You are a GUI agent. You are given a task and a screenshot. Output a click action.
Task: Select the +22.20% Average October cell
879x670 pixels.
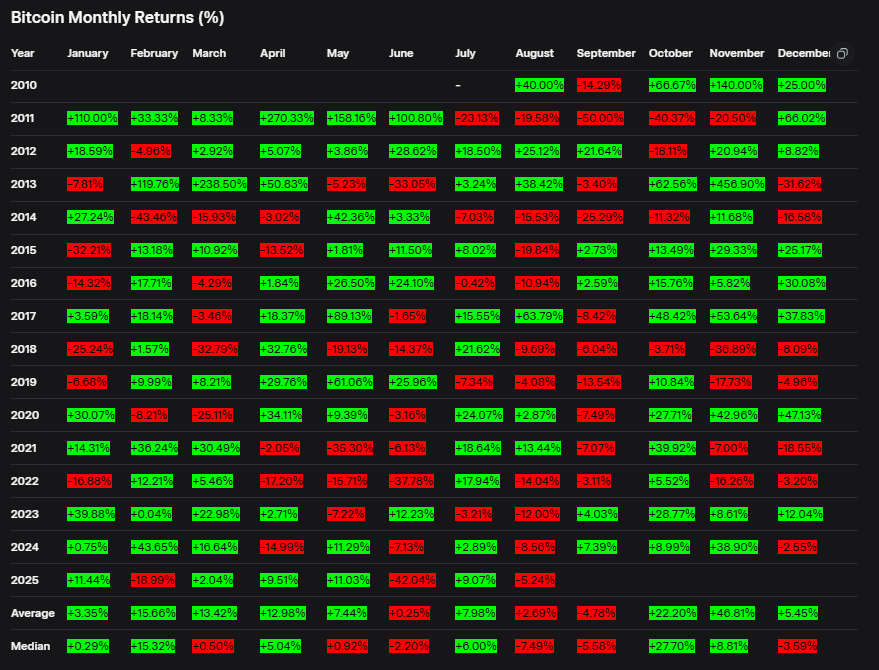point(672,613)
